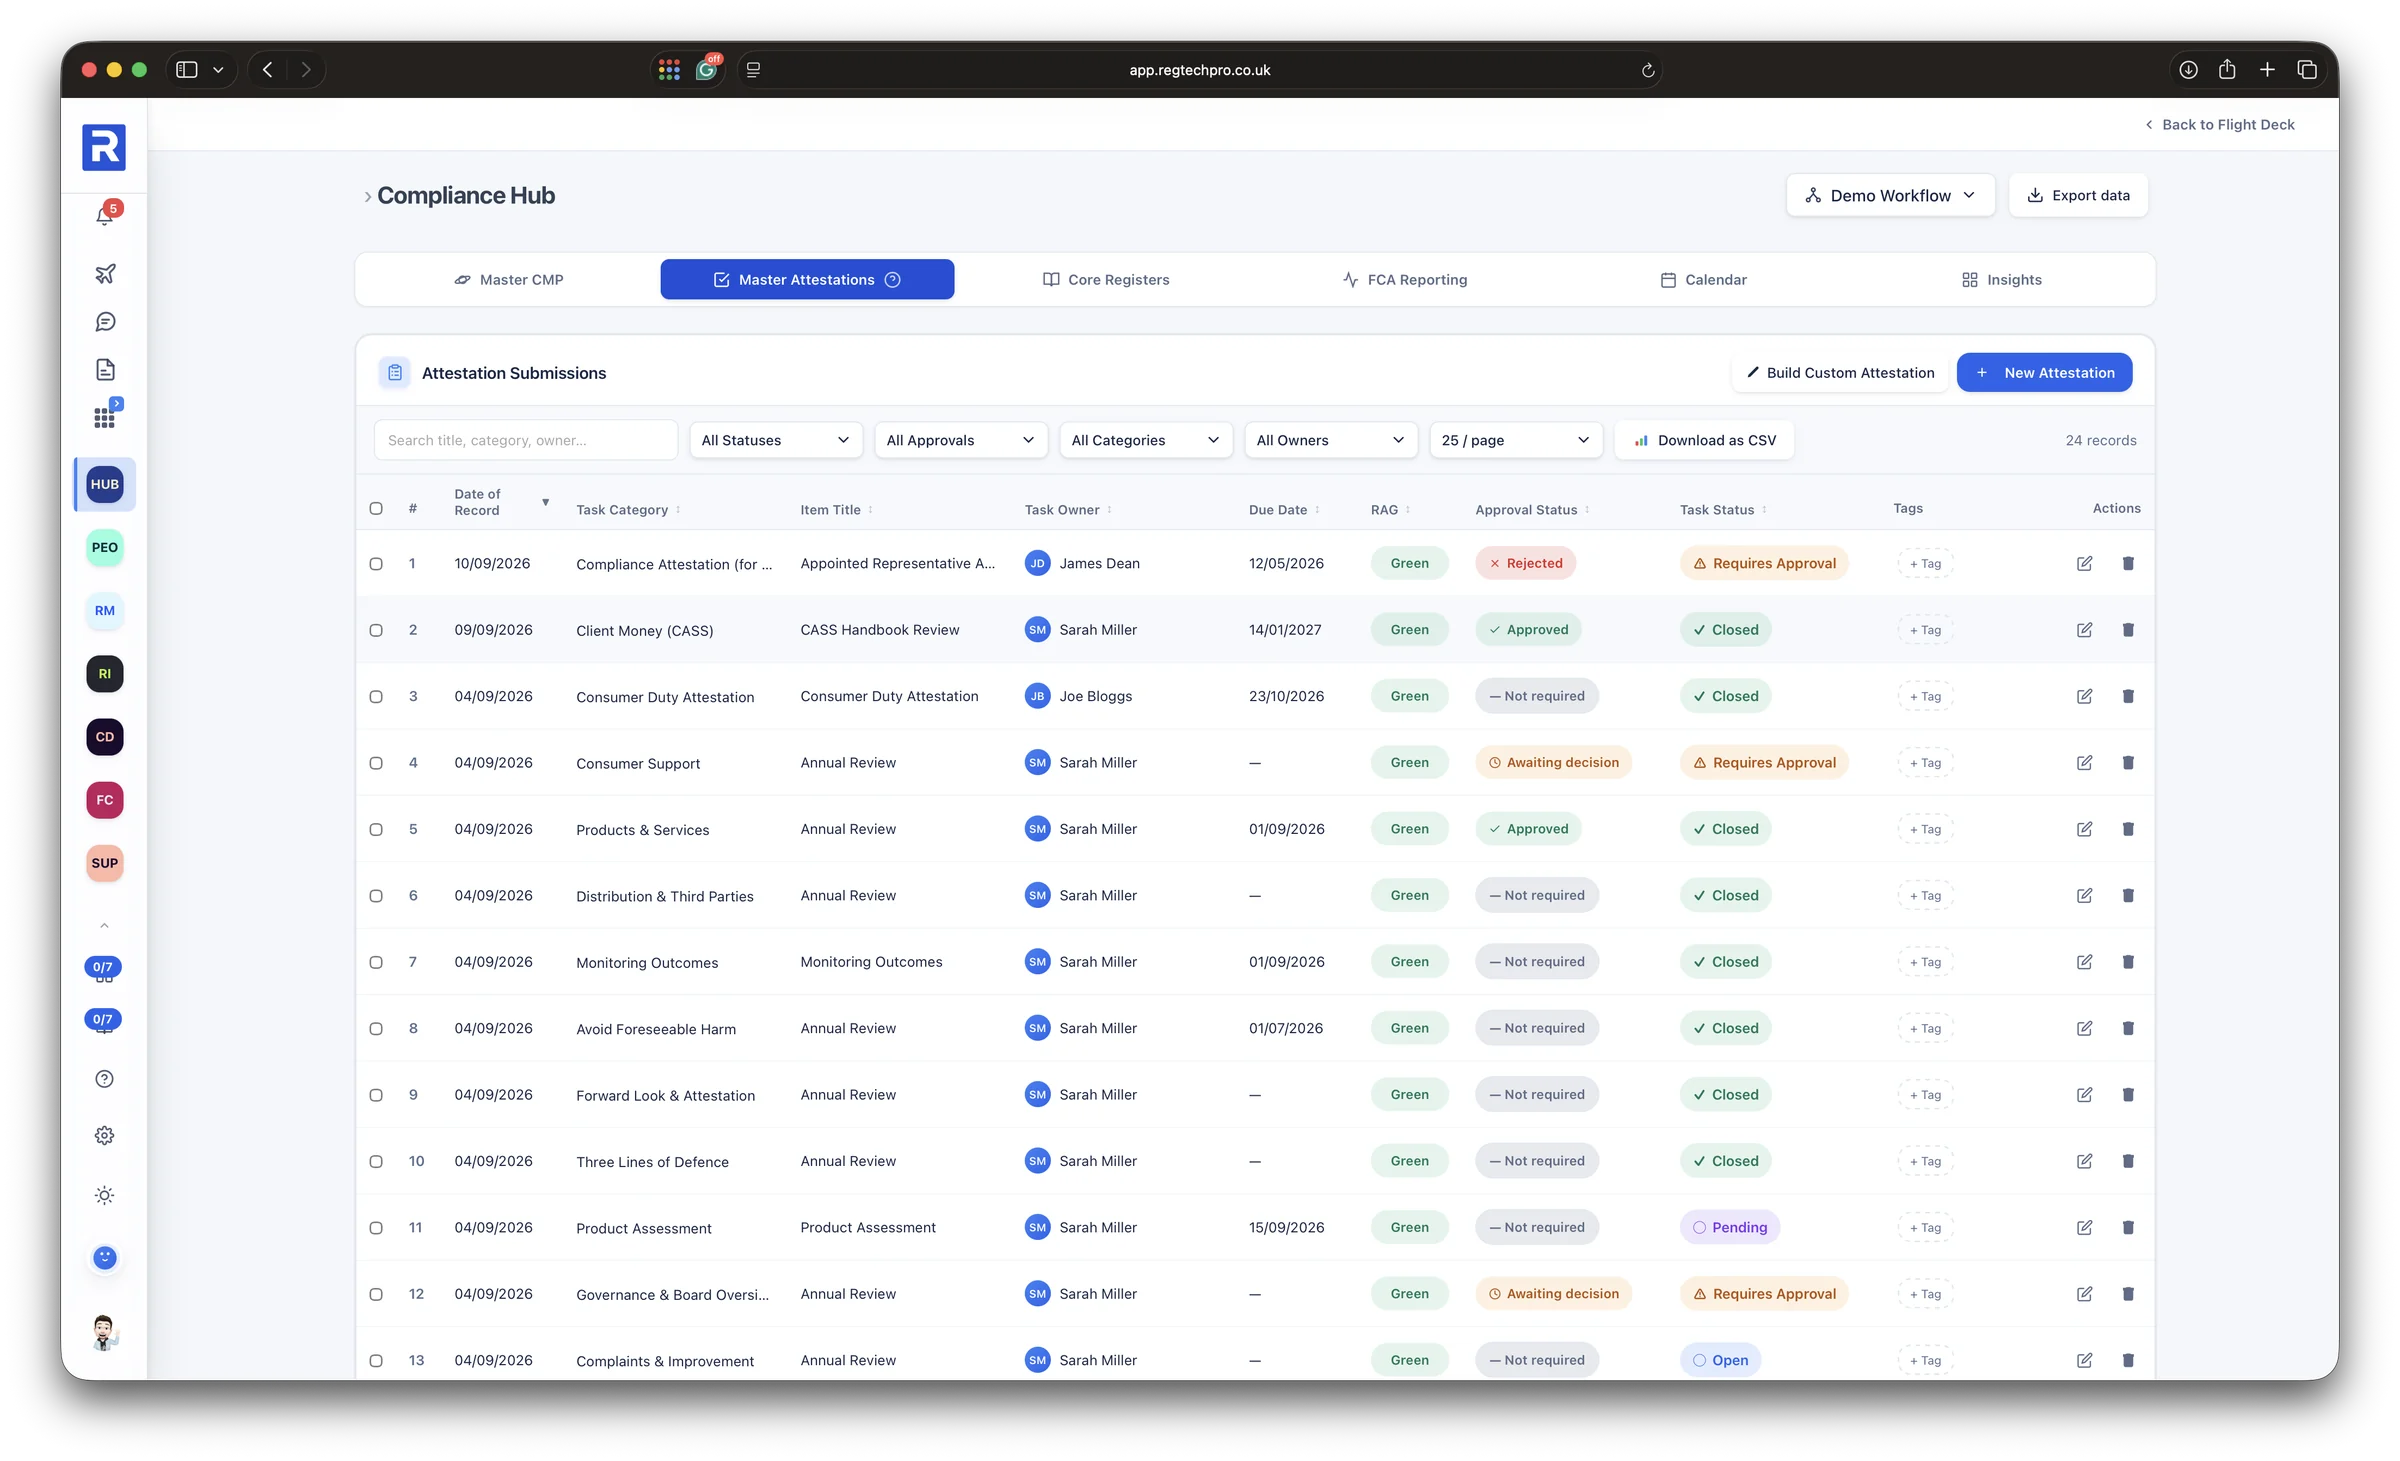Open the All Statuses filter dropdown

(776, 440)
